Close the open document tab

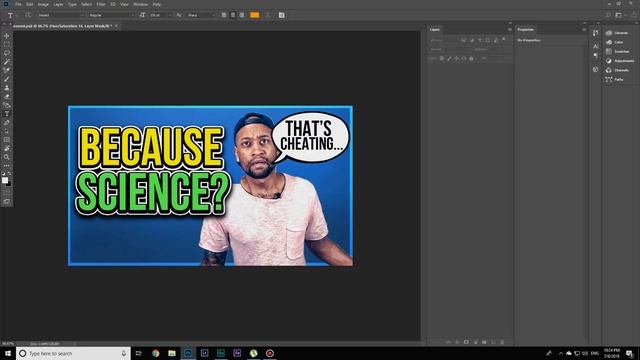pyautogui.click(x=116, y=26)
